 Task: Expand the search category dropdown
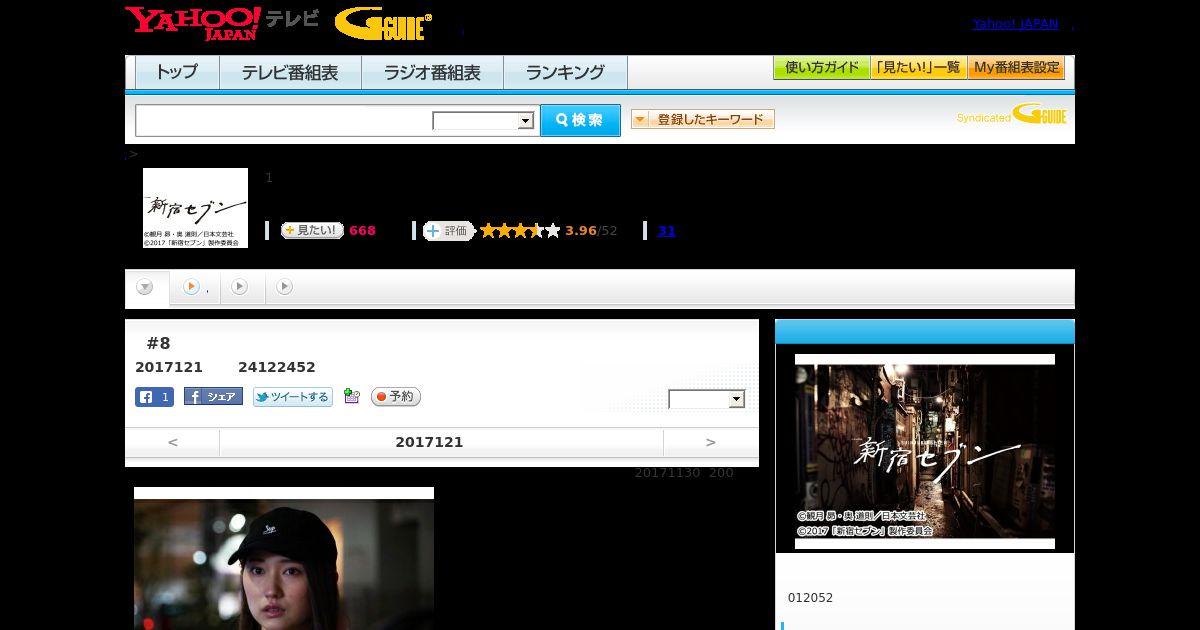484,121
